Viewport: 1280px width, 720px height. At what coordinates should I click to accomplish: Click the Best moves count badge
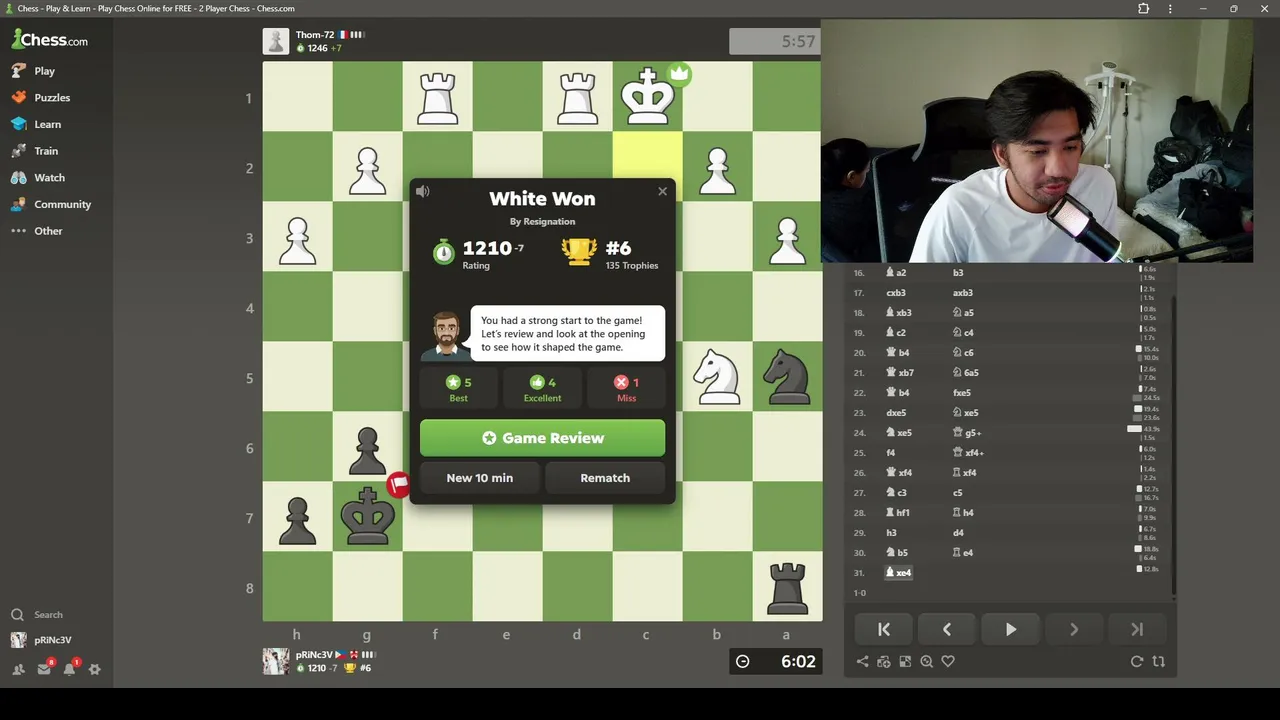[x=458, y=388]
